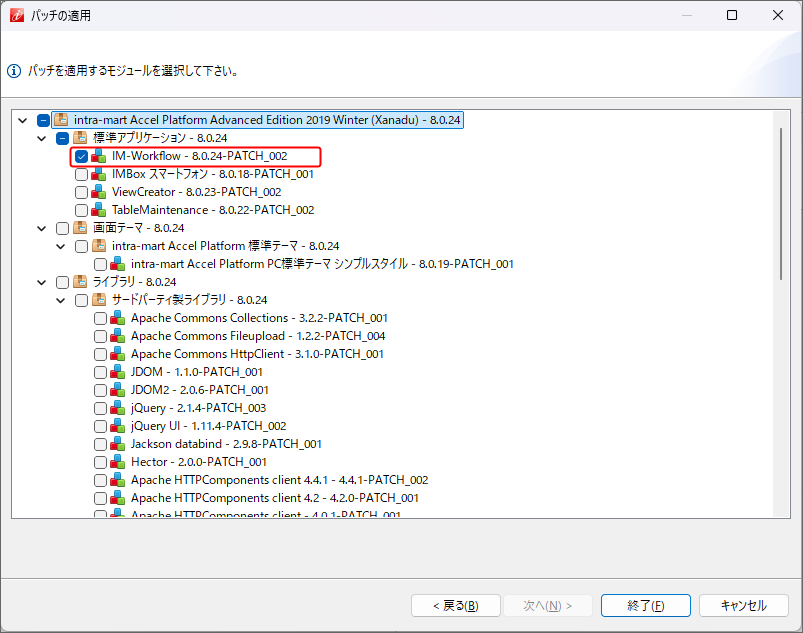
Task: Check the ViewCreator patch checkbox
Action: click(81, 193)
